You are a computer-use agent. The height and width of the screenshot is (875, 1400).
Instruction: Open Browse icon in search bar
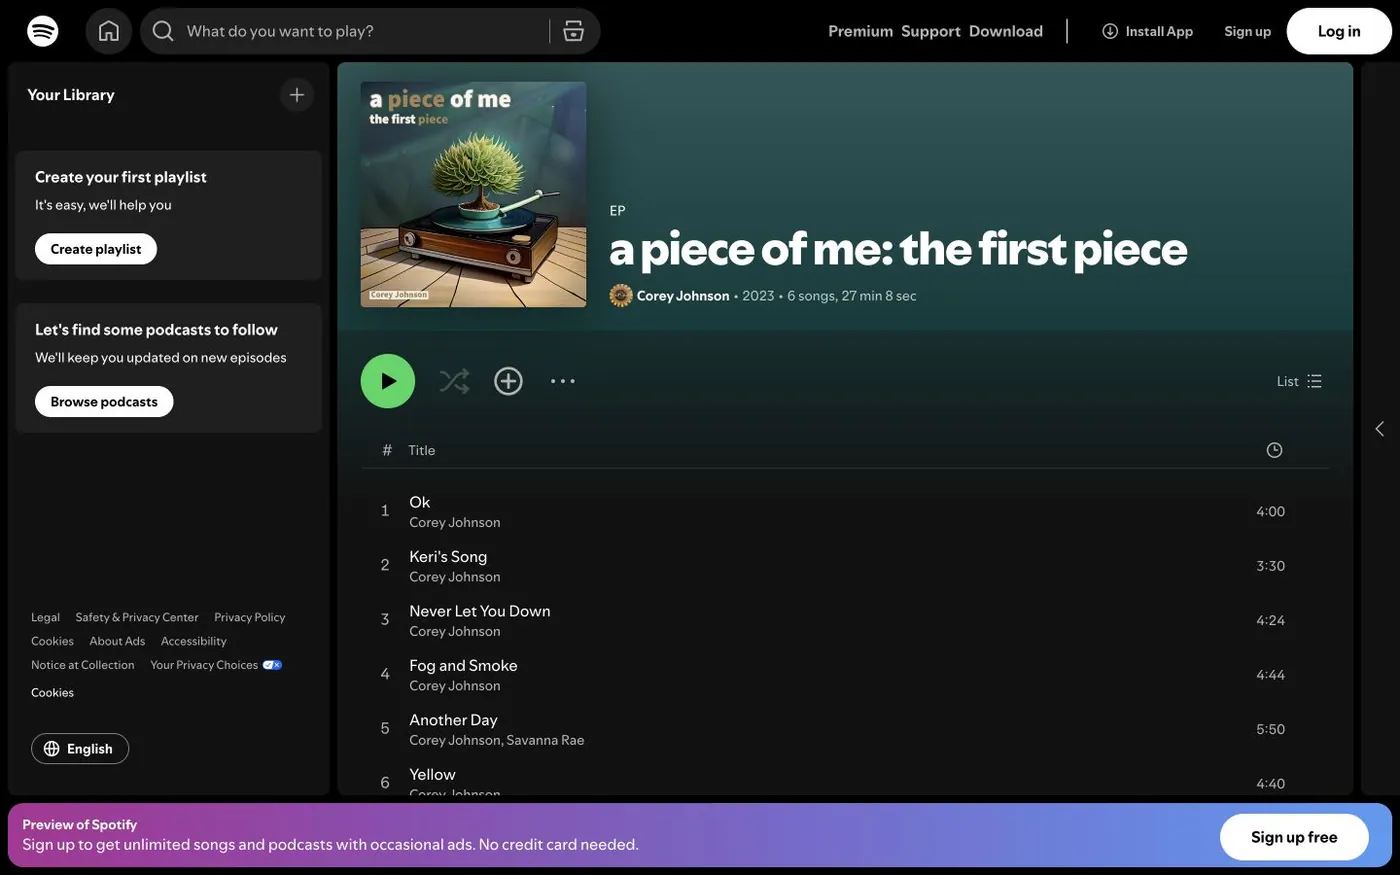click(574, 31)
